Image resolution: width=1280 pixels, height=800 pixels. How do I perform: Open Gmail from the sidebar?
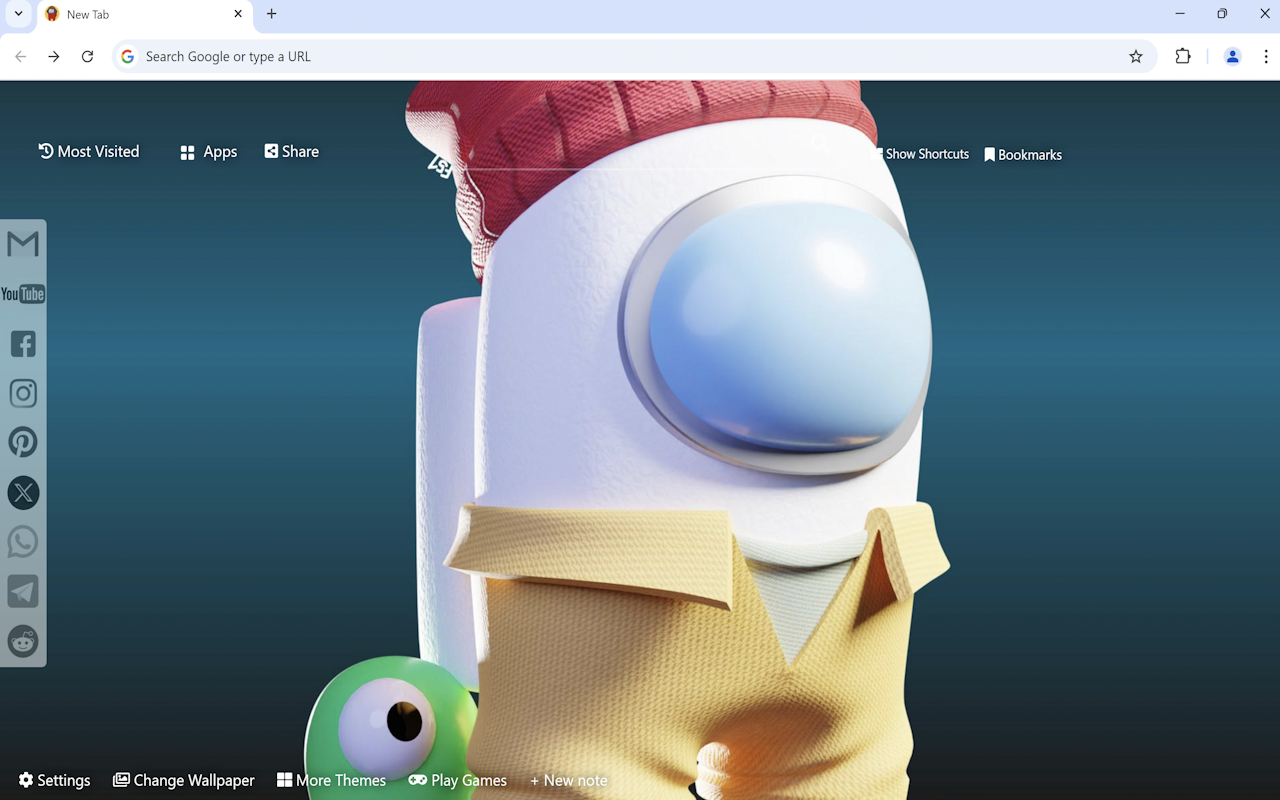tap(23, 244)
